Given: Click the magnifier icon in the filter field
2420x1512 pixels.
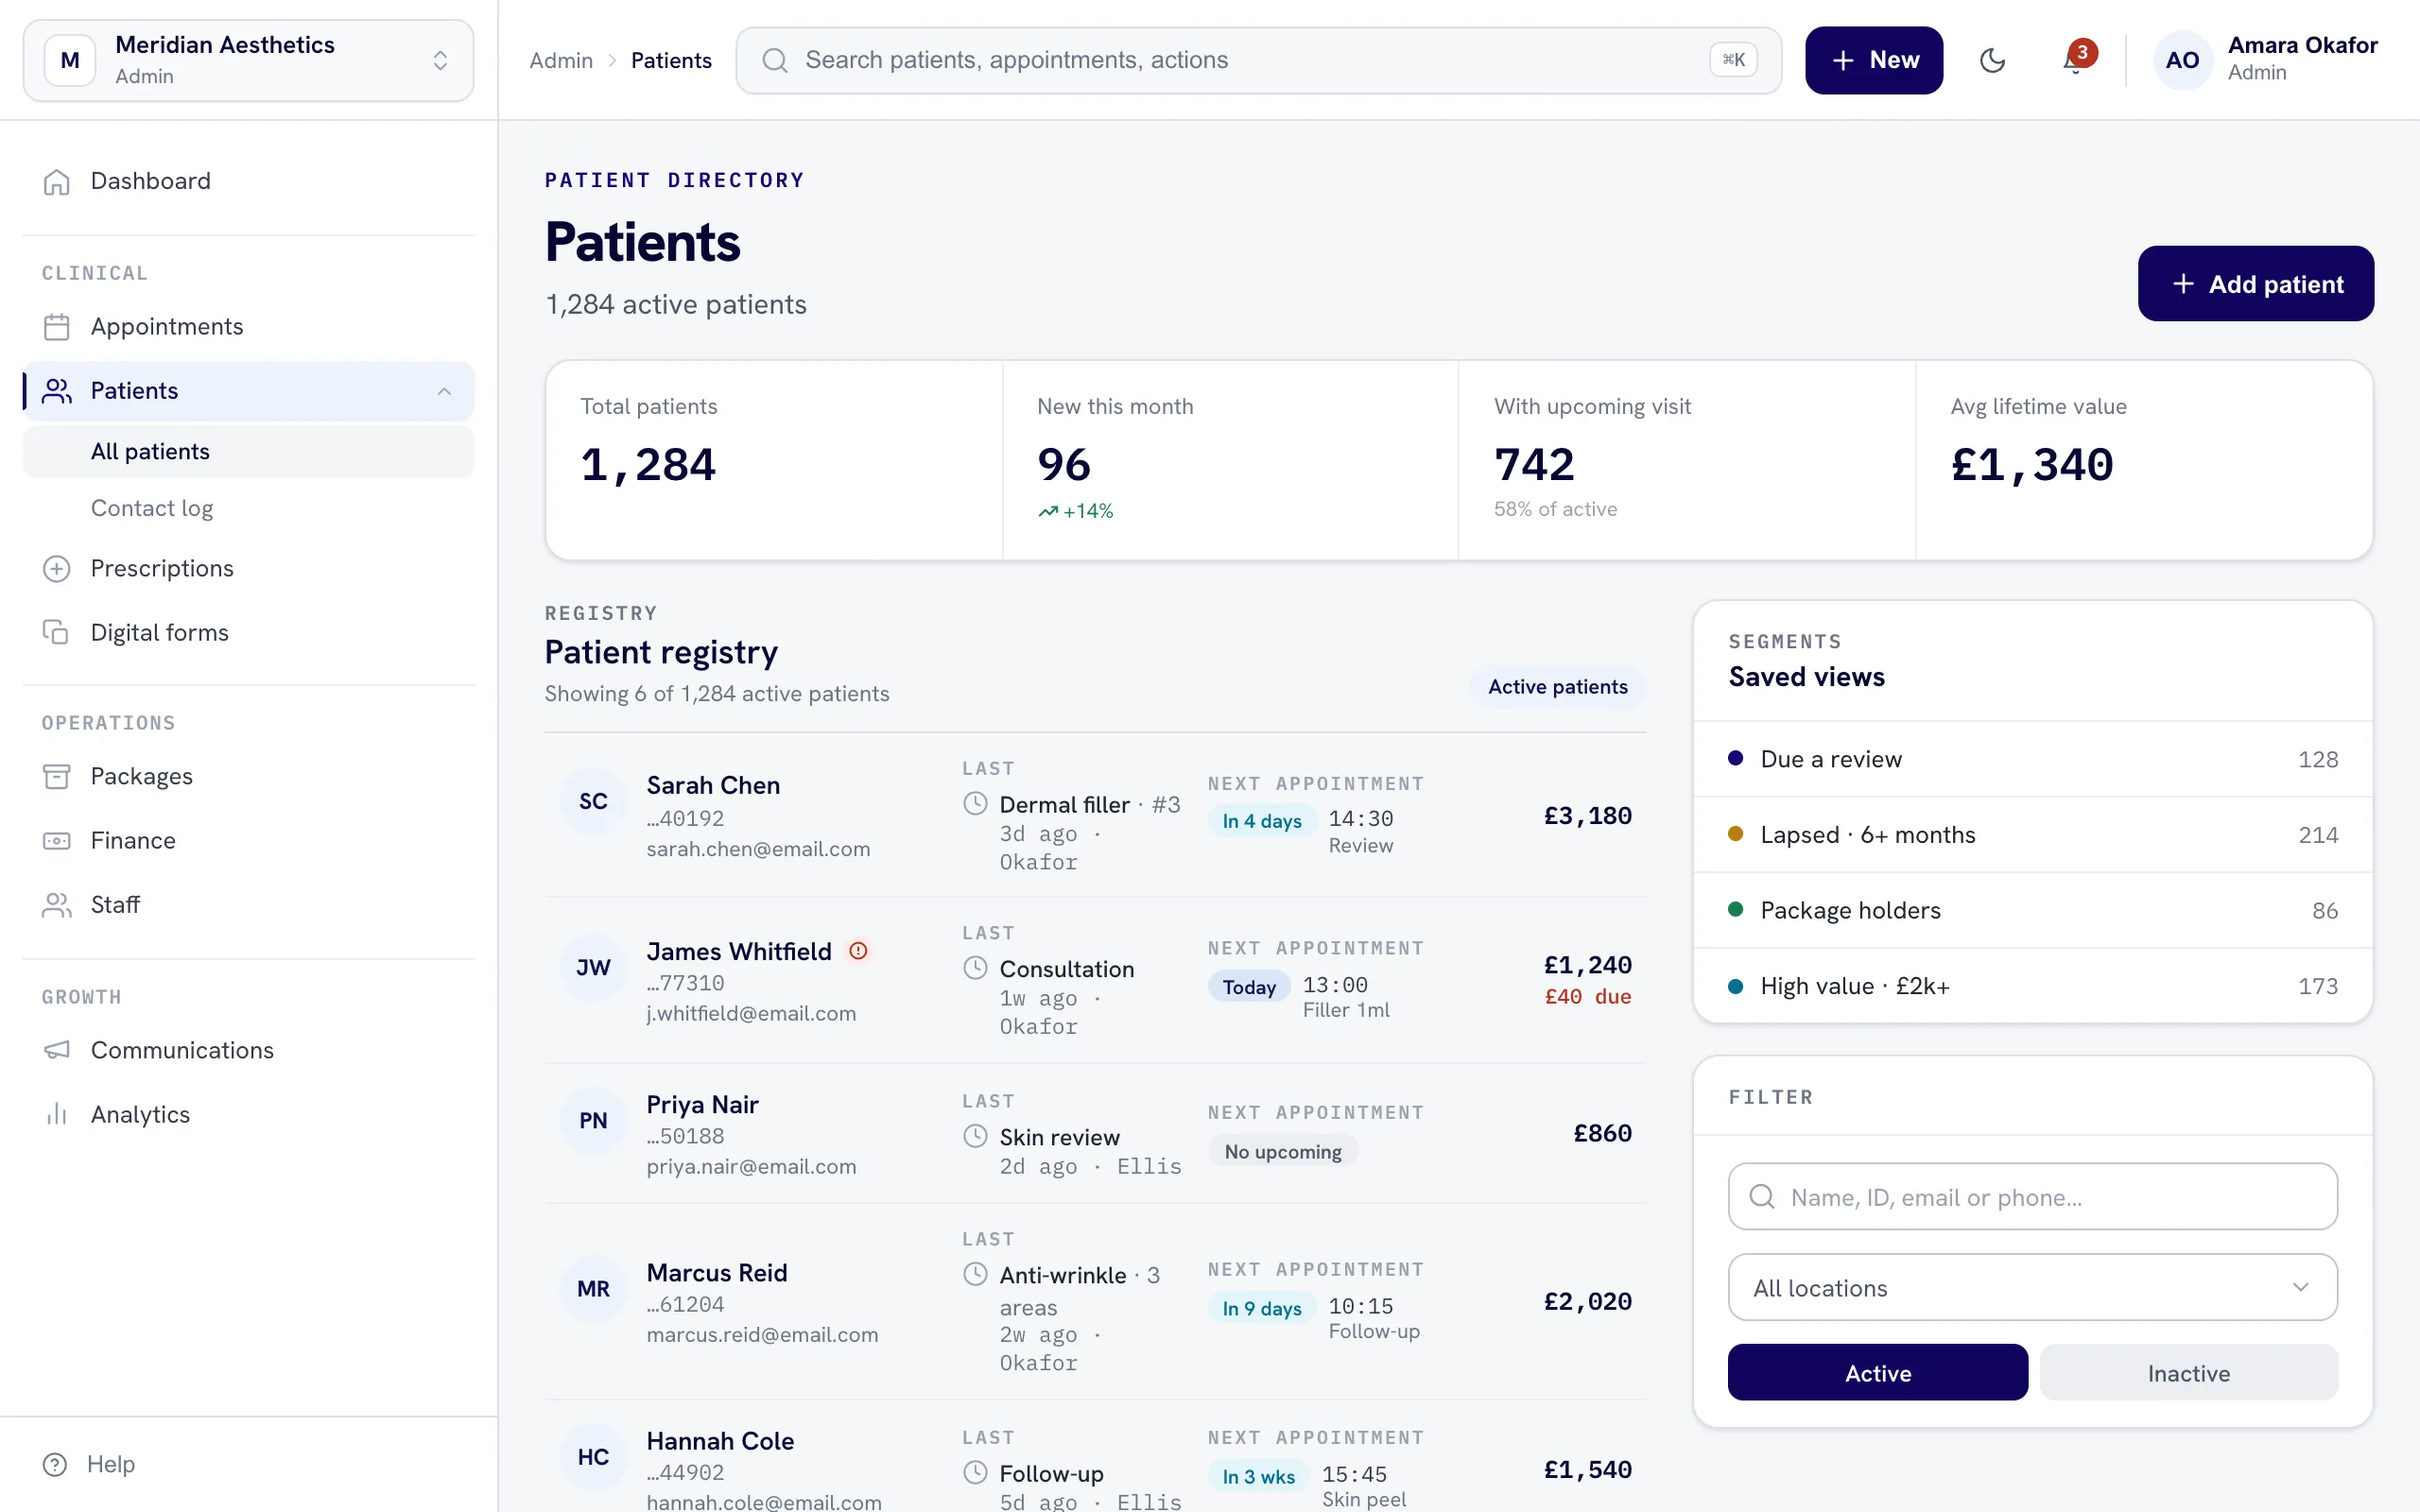Looking at the screenshot, I should tap(1762, 1197).
